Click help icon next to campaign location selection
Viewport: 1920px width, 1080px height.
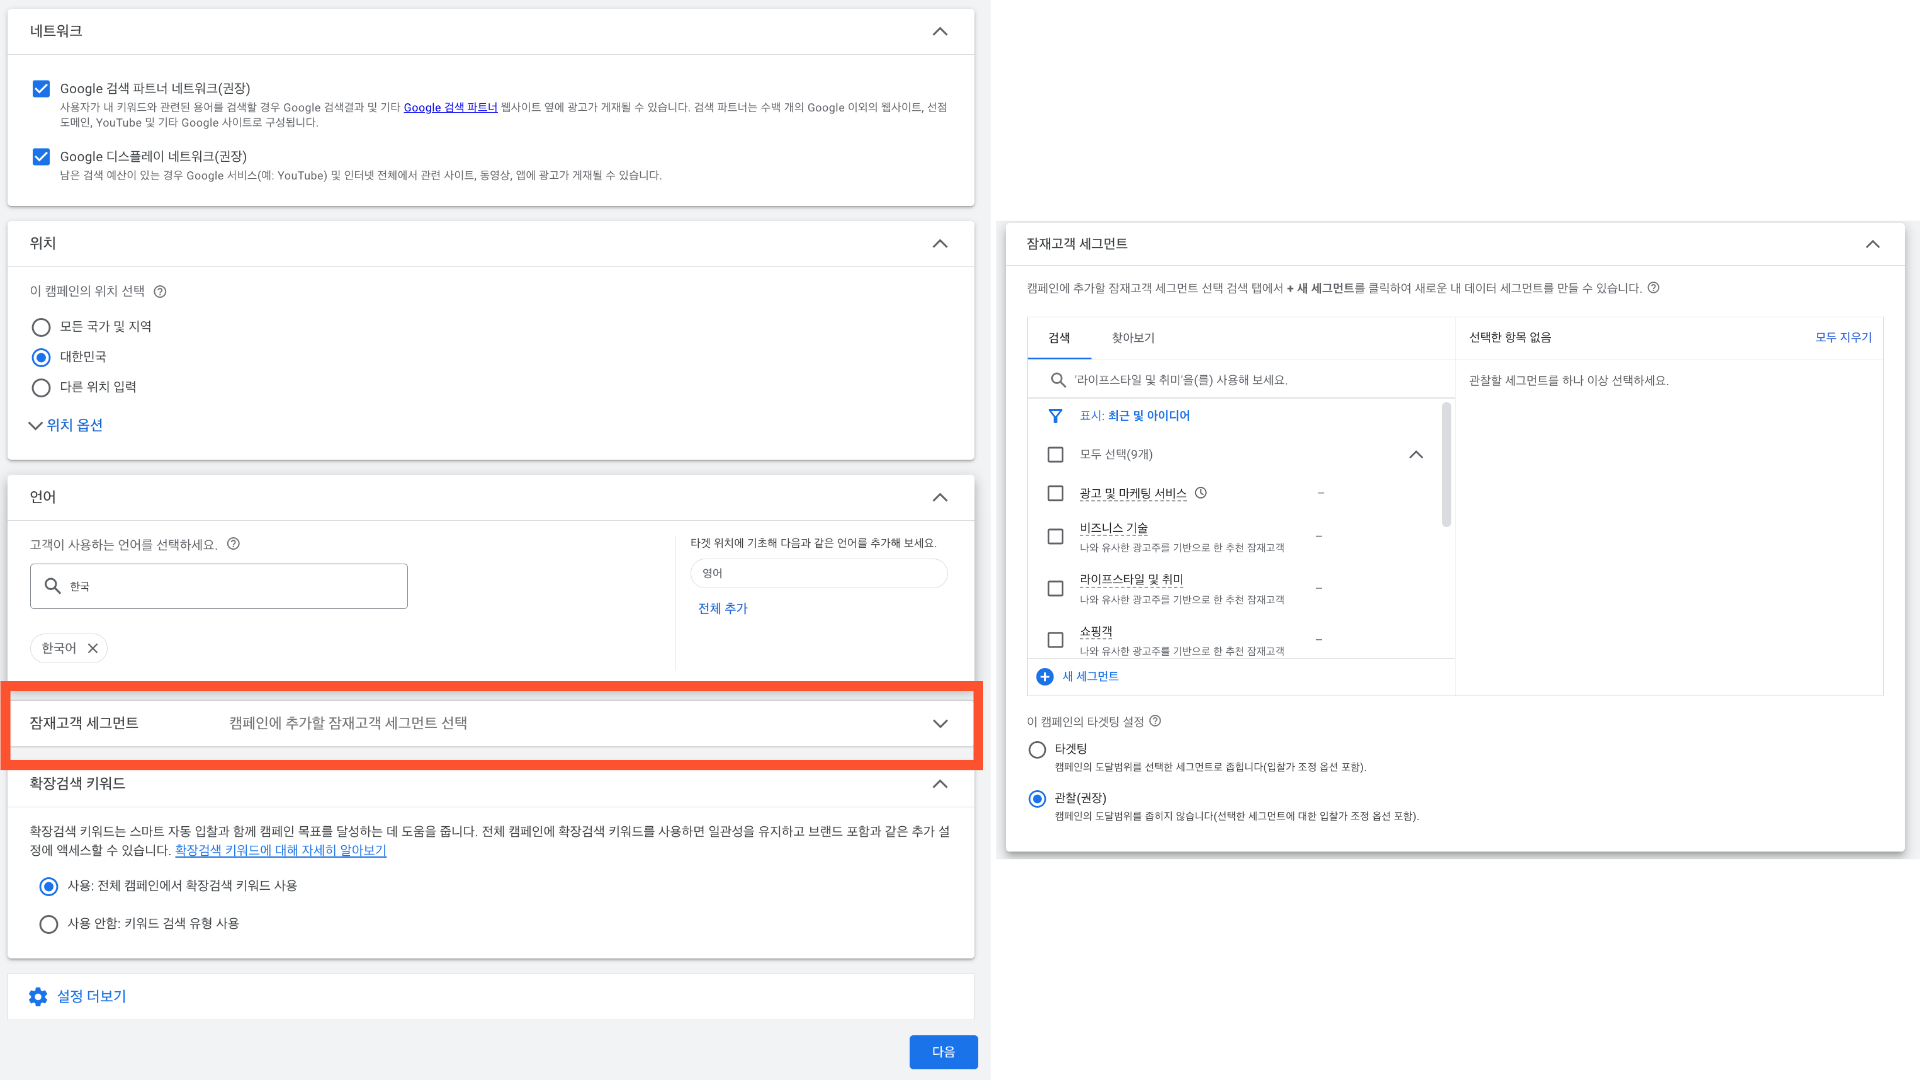160,292
